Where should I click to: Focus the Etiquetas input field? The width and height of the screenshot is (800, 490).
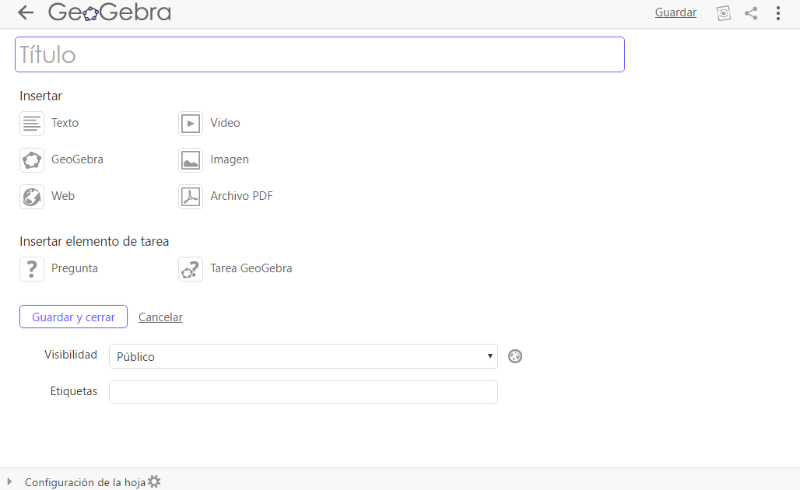pos(303,392)
